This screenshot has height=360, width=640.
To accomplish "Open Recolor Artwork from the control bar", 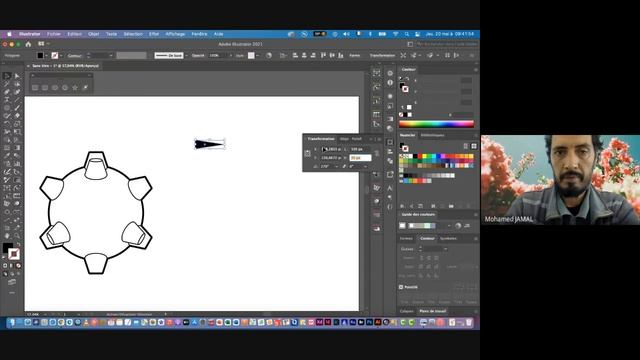I will coord(269,56).
